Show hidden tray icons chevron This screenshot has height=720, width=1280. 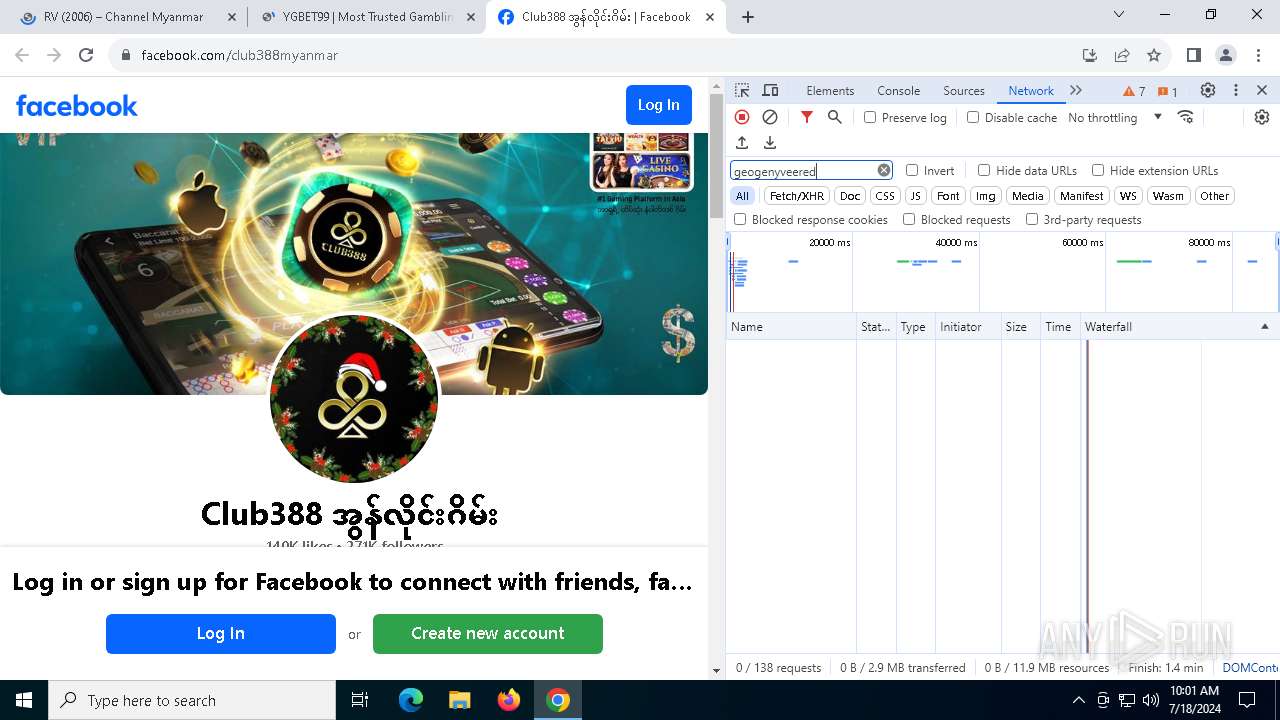1078,700
